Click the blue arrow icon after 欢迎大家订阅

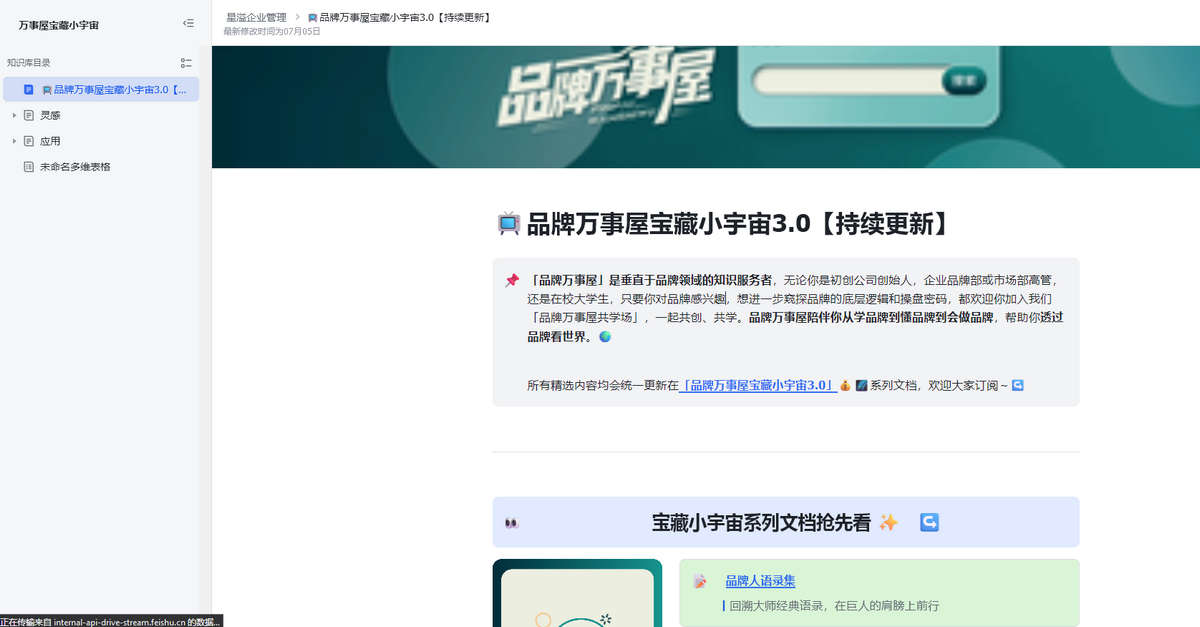pyautogui.click(x=1018, y=385)
